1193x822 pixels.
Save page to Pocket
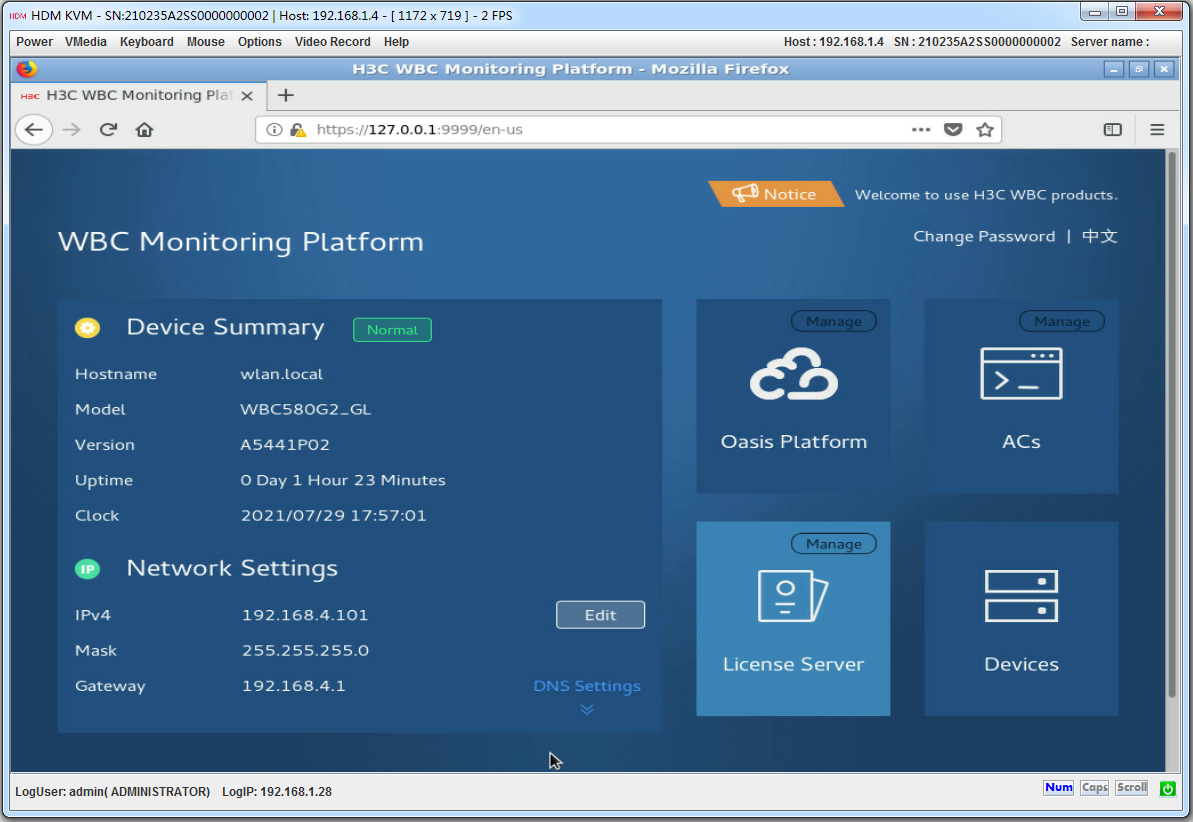pyautogui.click(x=953, y=129)
